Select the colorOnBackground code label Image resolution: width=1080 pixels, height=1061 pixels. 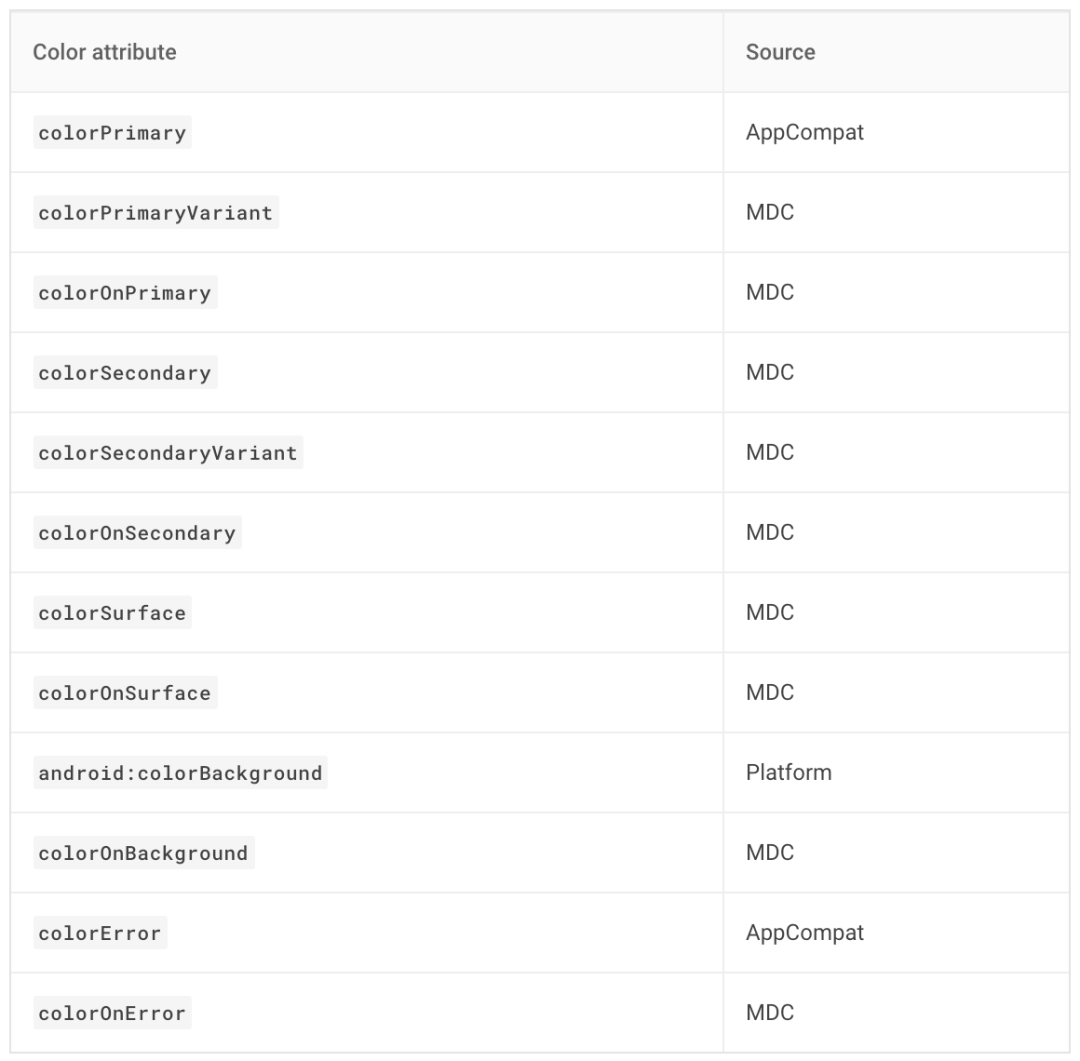pyautogui.click(x=143, y=853)
